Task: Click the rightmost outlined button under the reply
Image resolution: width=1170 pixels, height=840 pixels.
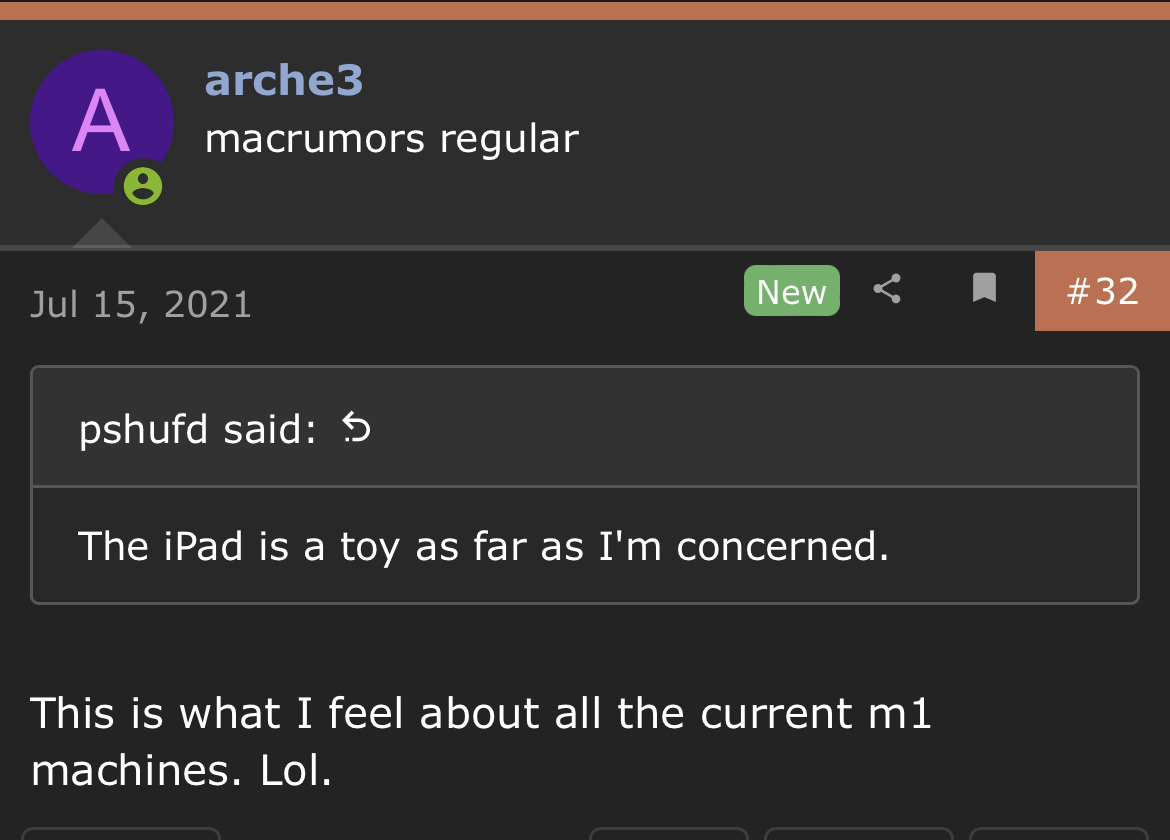Action: pos(1058,834)
